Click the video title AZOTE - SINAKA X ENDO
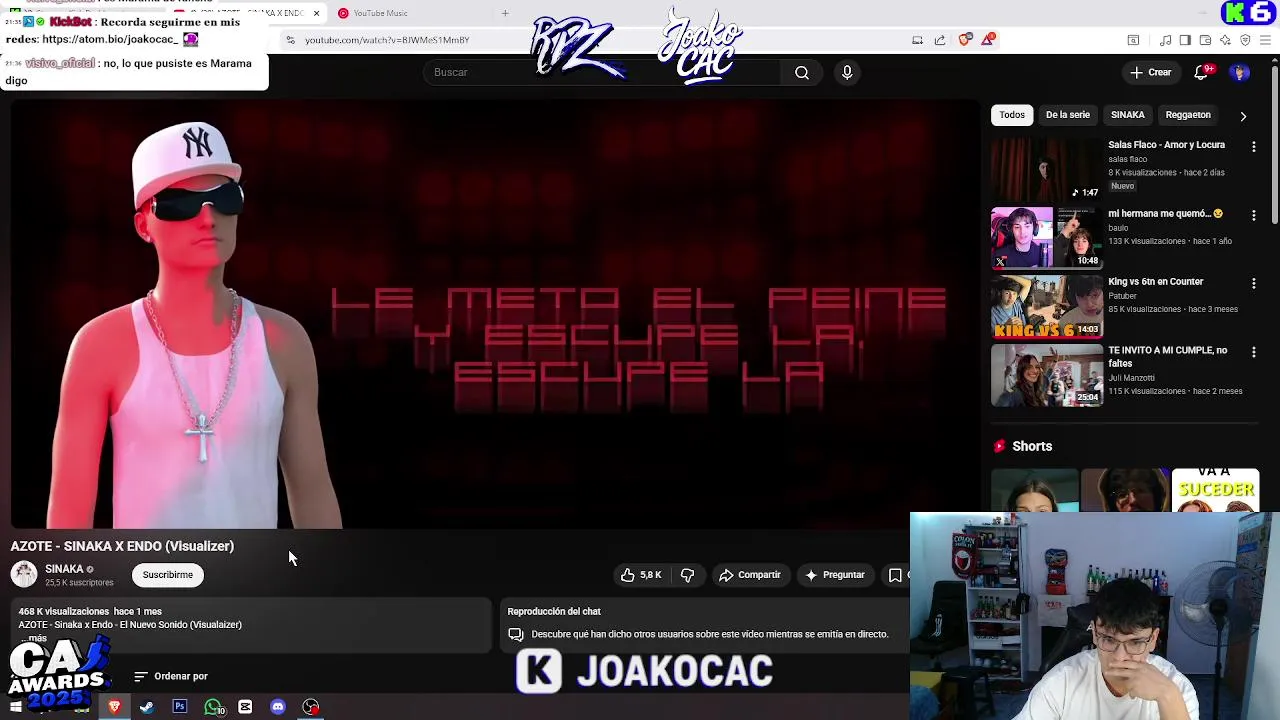Screen dimensions: 1280x720 click(122, 546)
